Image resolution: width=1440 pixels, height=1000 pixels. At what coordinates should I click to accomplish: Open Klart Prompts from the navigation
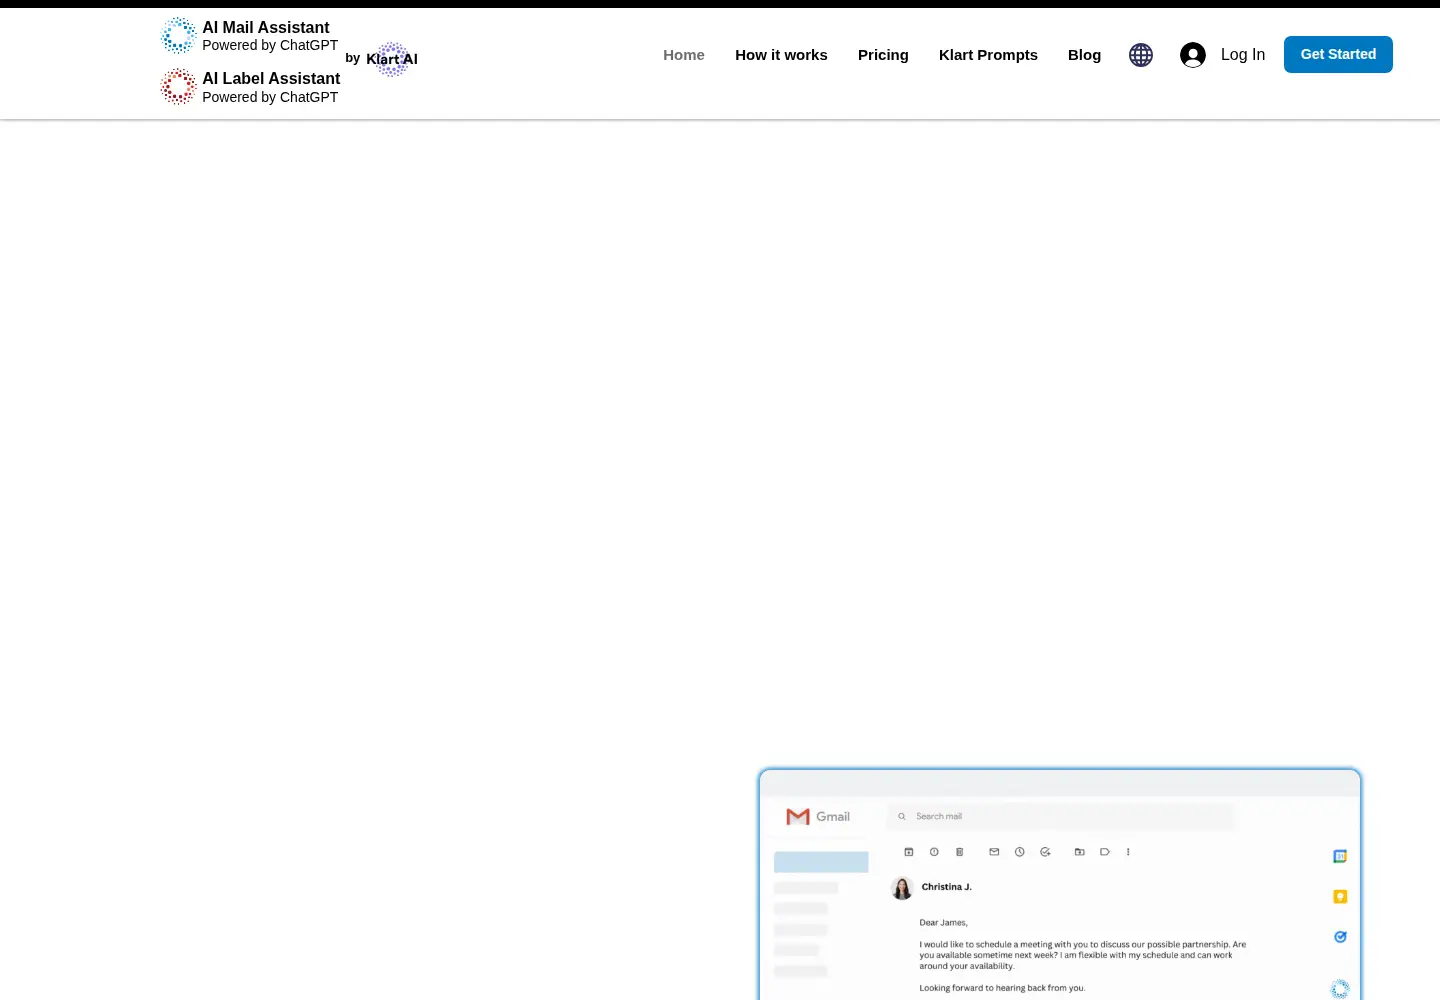988,55
